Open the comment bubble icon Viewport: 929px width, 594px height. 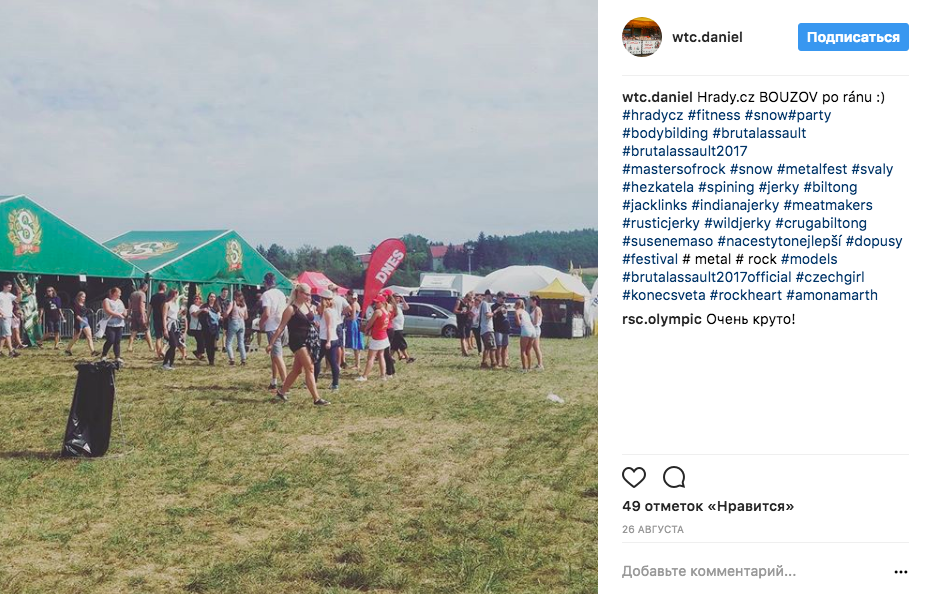(x=674, y=477)
